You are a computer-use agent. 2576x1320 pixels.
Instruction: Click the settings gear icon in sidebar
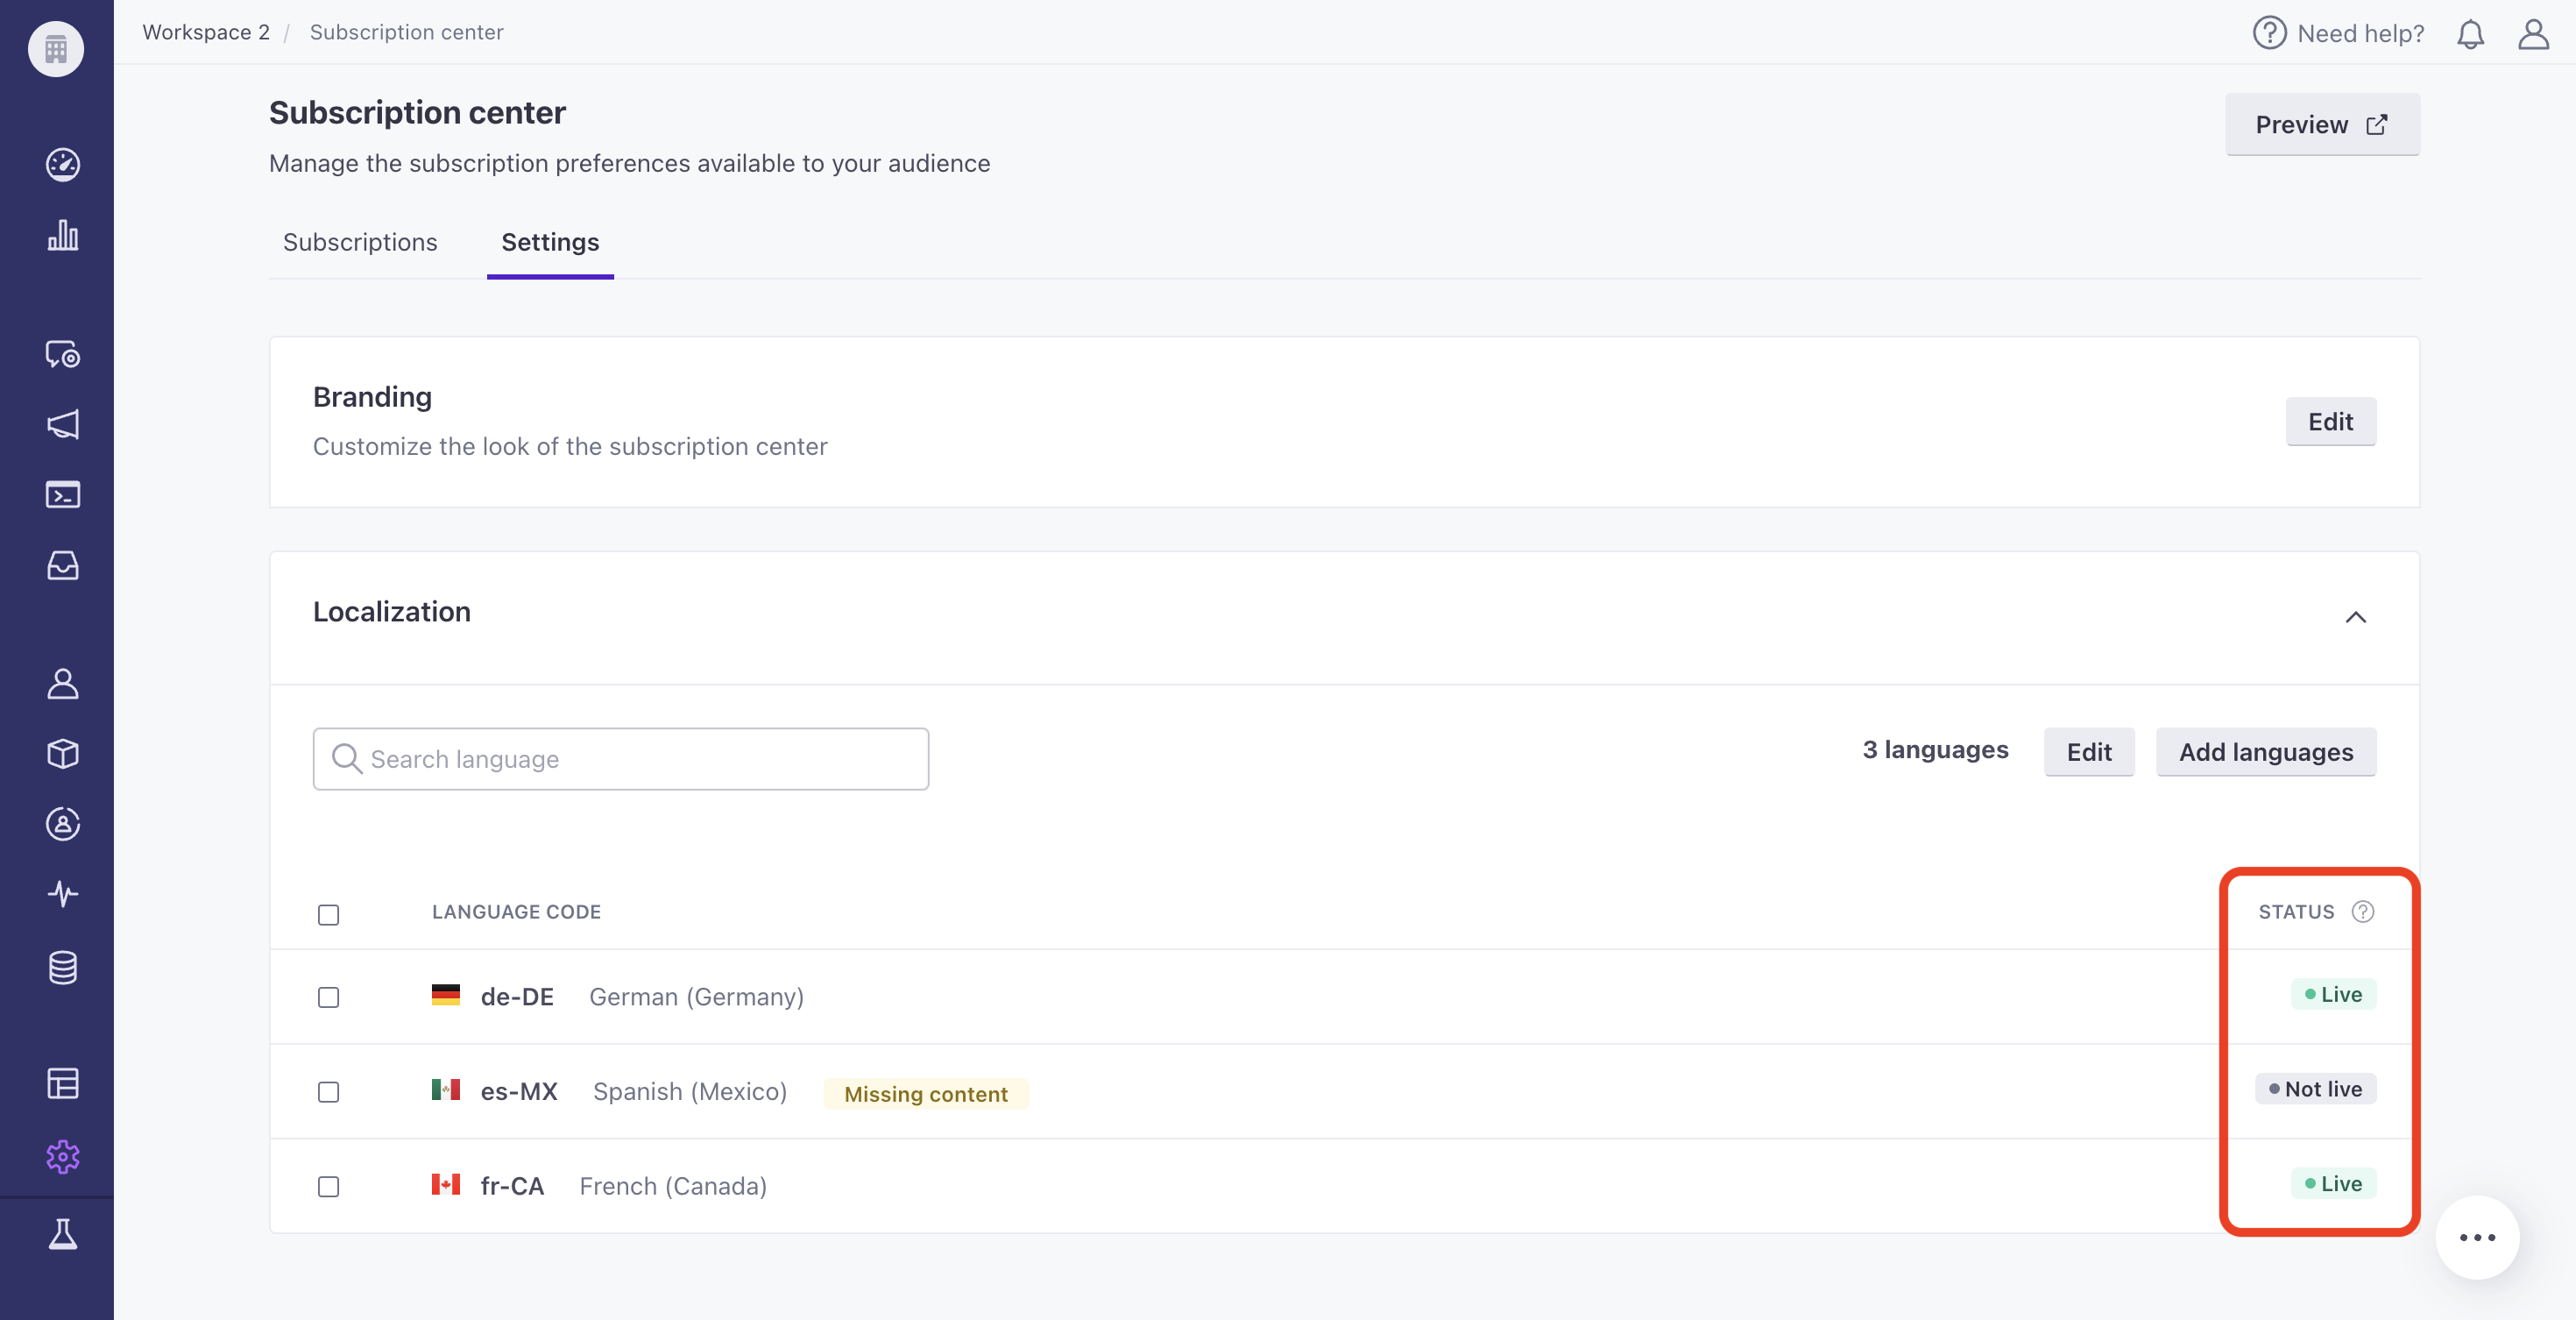pos(60,1157)
